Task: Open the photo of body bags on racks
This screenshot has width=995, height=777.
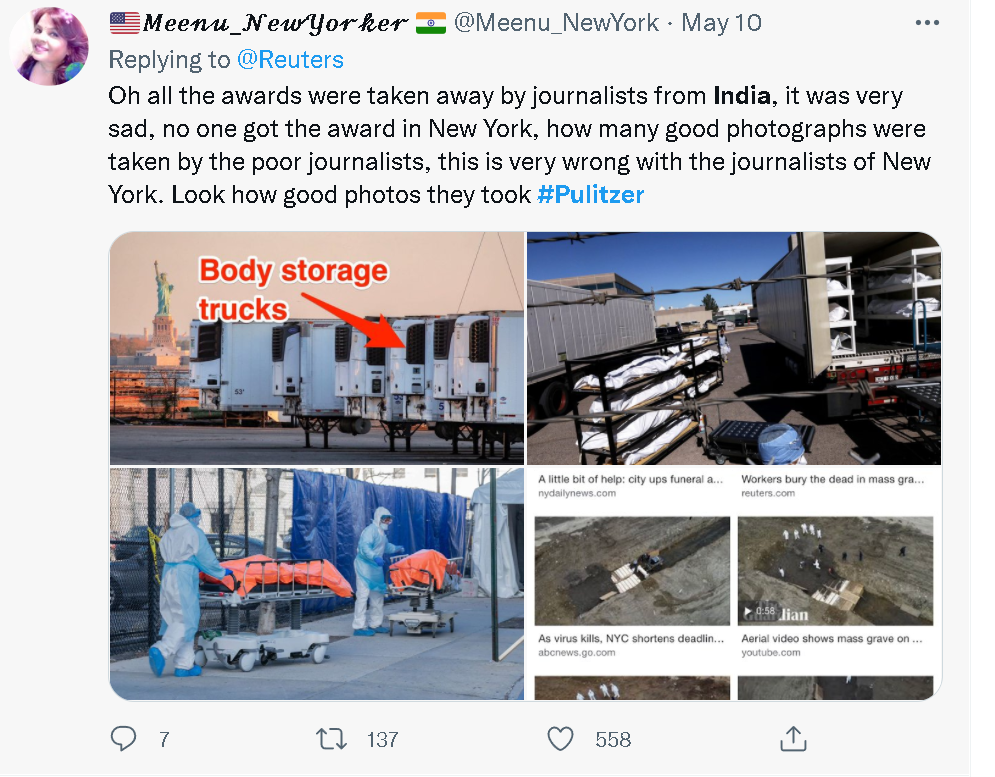Action: coord(733,348)
